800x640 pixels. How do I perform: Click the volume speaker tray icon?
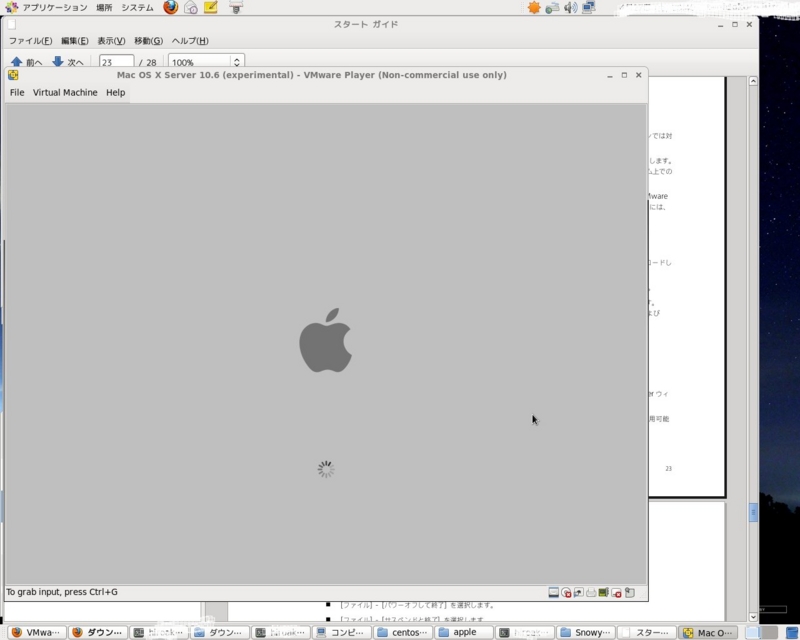coord(570,8)
